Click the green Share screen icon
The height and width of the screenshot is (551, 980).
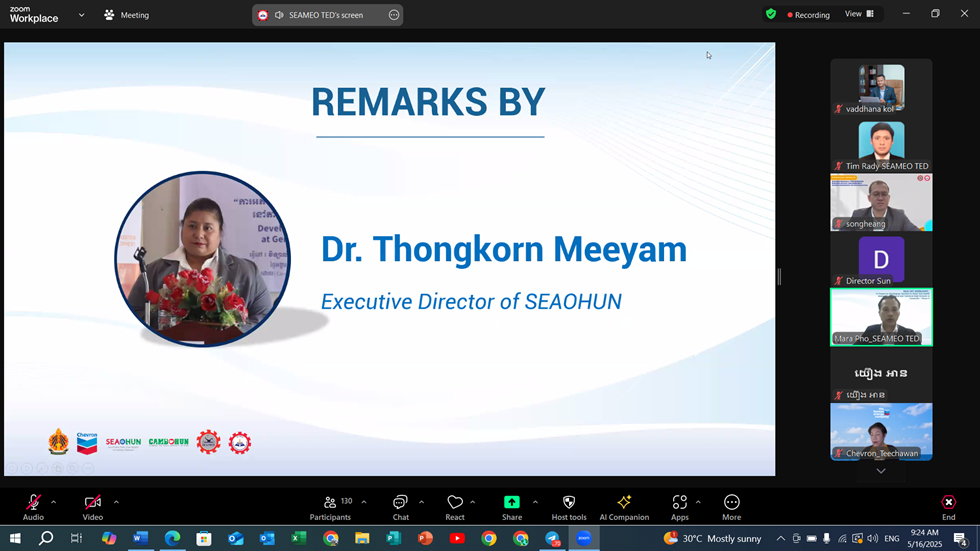(512, 502)
